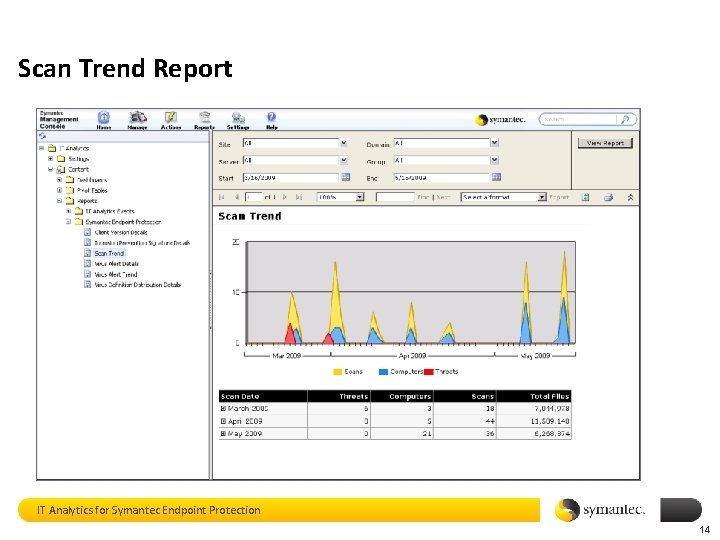Click the Total Files column header
The width and height of the screenshot is (720, 540).
tap(534, 396)
